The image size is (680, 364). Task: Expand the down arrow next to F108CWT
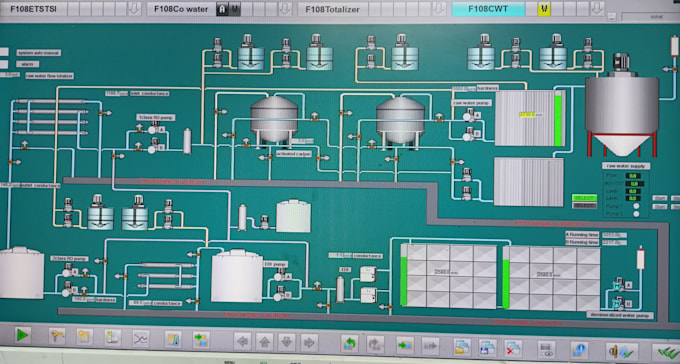tap(597, 9)
